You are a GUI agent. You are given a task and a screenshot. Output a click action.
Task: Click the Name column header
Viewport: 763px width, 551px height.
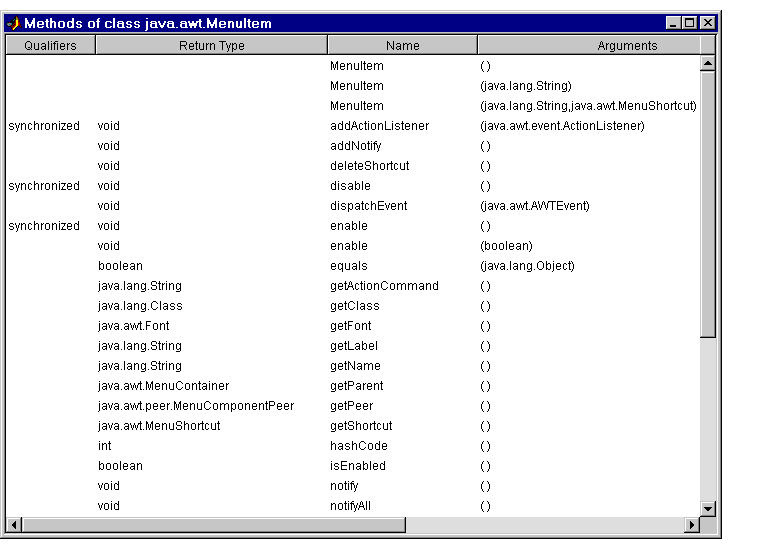click(x=402, y=45)
